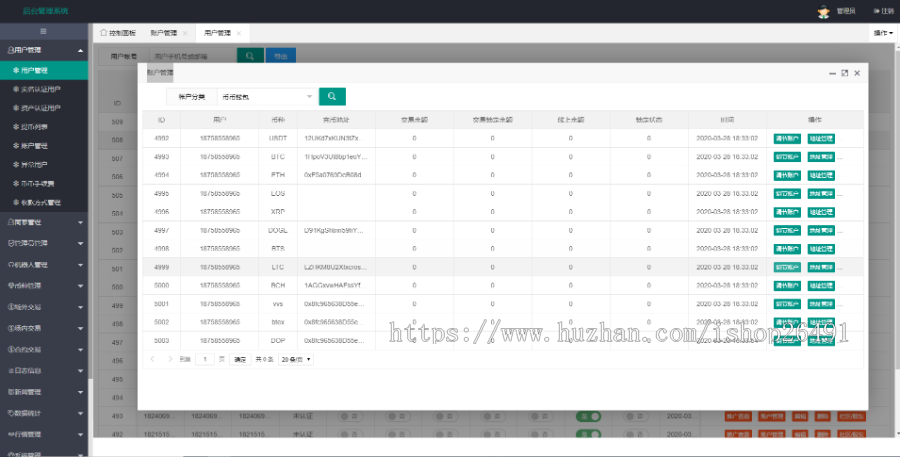The height and width of the screenshot is (457, 900).
Task: Toggle the first grey switch in row 492
Action: (349, 434)
